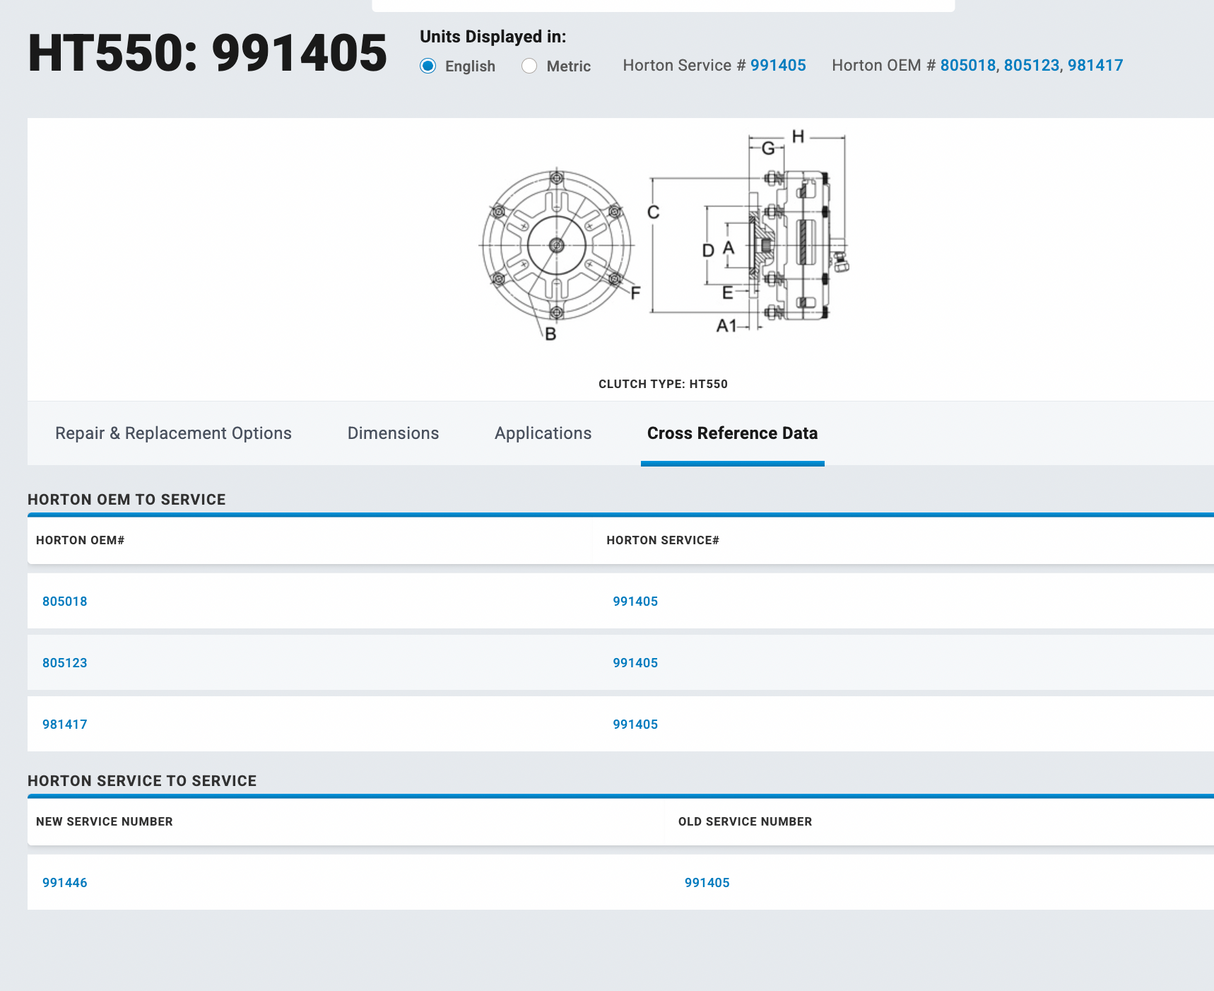Open new service number 991446
Screen dimensions: 1214x991
[65, 883]
